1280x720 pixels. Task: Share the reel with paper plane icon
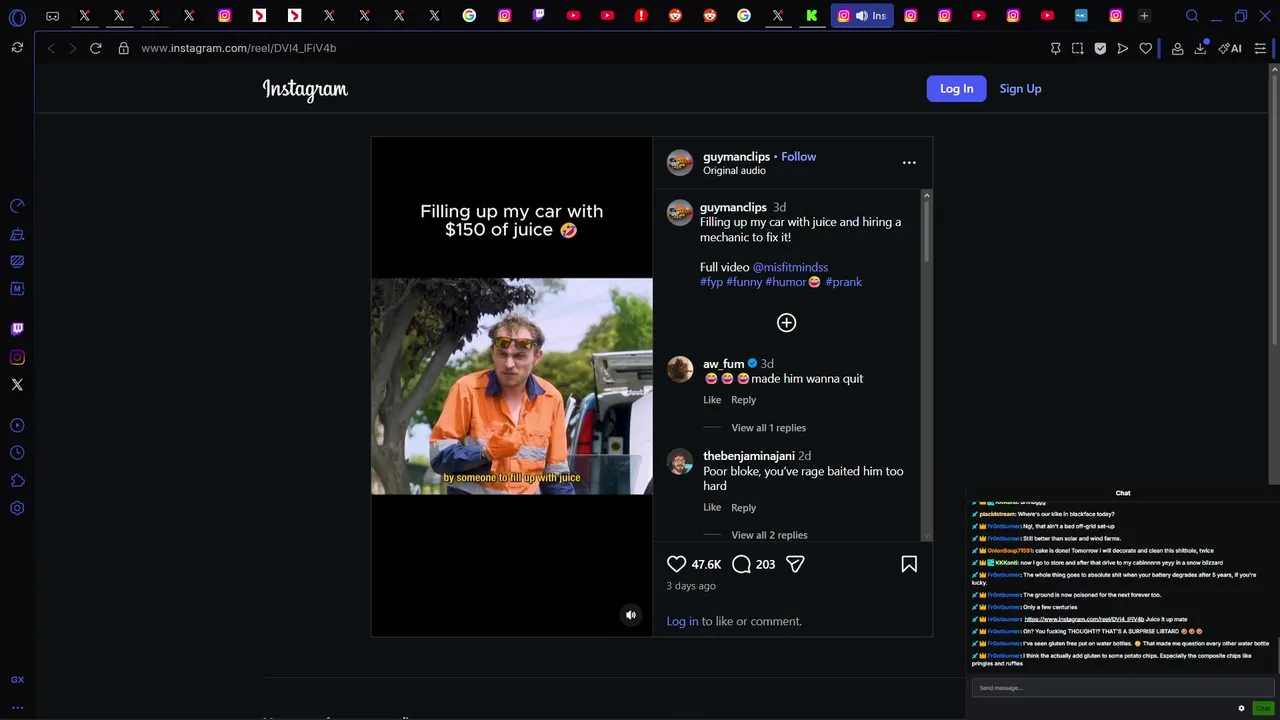pos(795,564)
